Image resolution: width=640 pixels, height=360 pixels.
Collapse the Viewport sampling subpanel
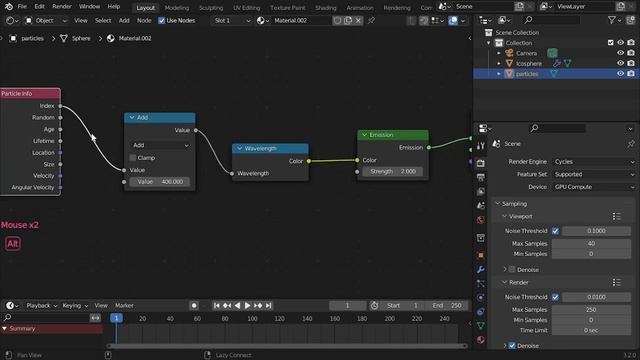[x=504, y=216]
